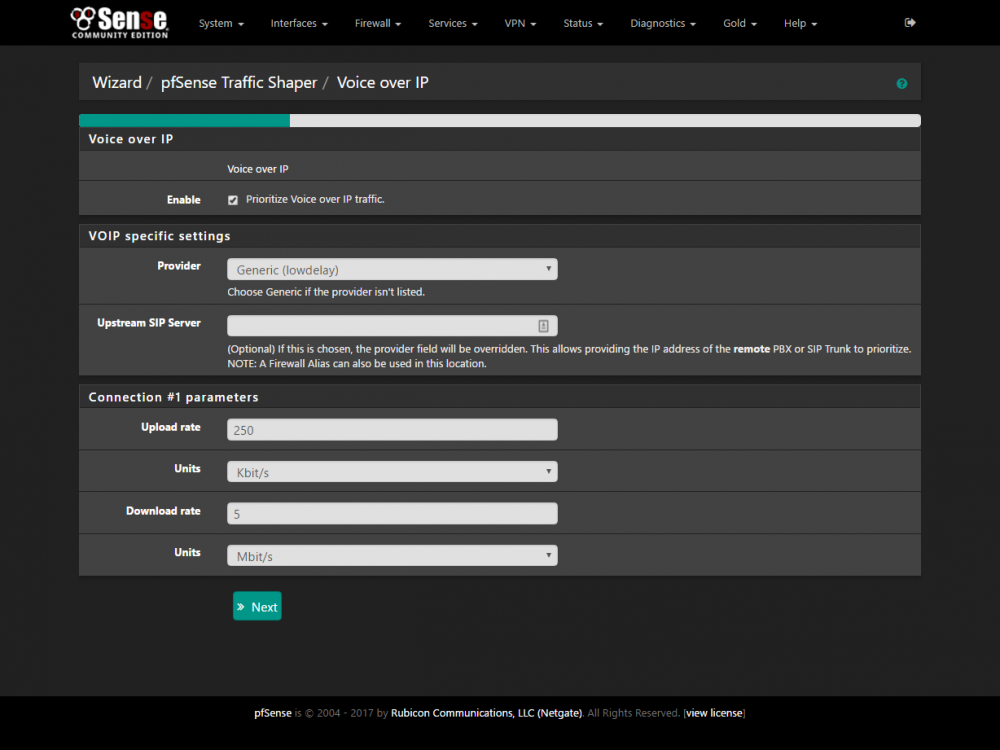Follow the view license link
This screenshot has width=1000, height=750.
click(714, 713)
